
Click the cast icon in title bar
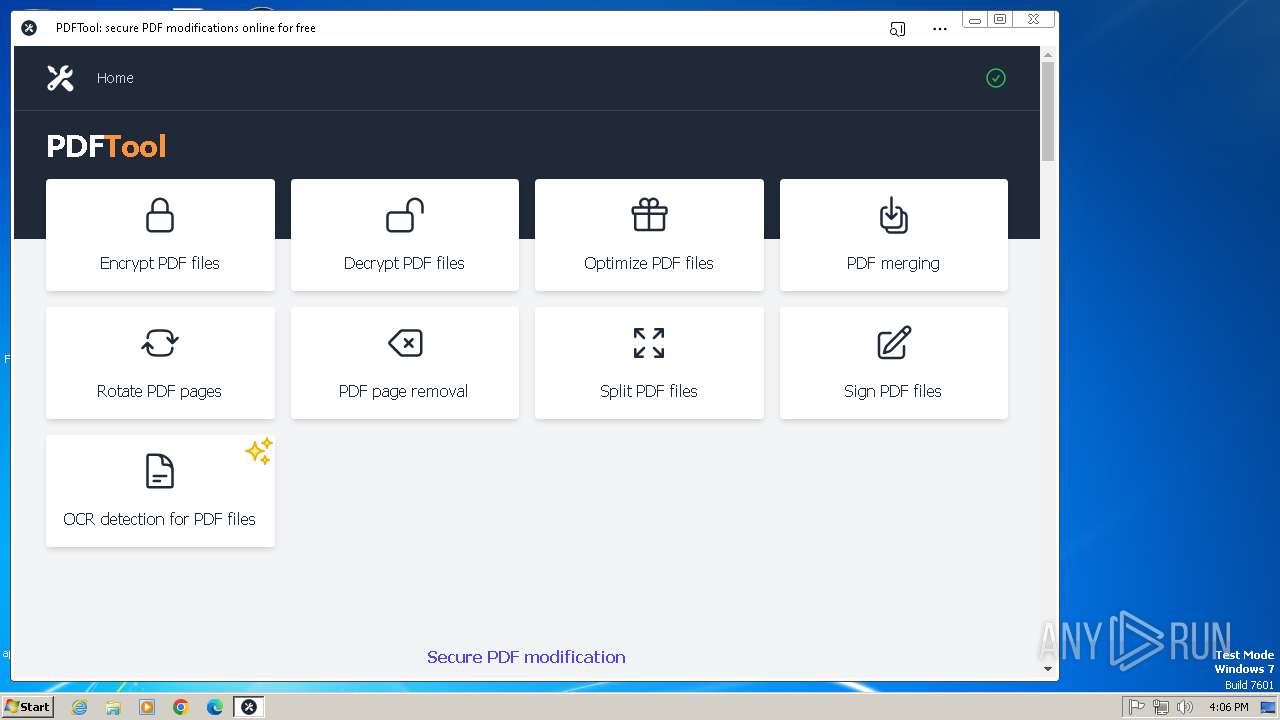click(x=897, y=29)
